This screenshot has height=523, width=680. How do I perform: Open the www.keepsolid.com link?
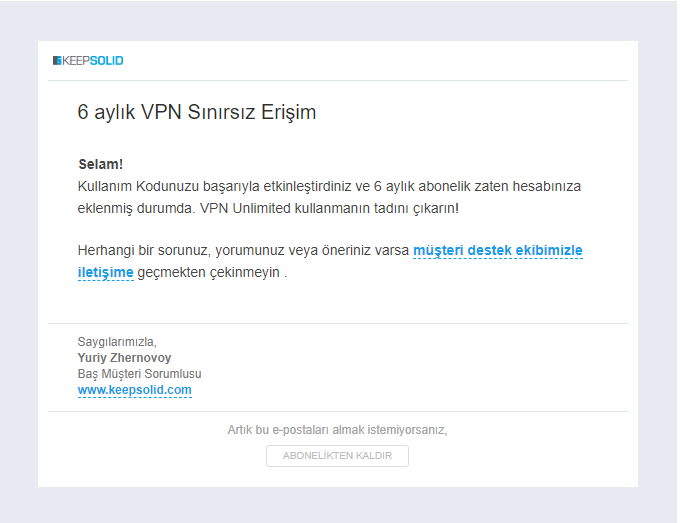[134, 390]
